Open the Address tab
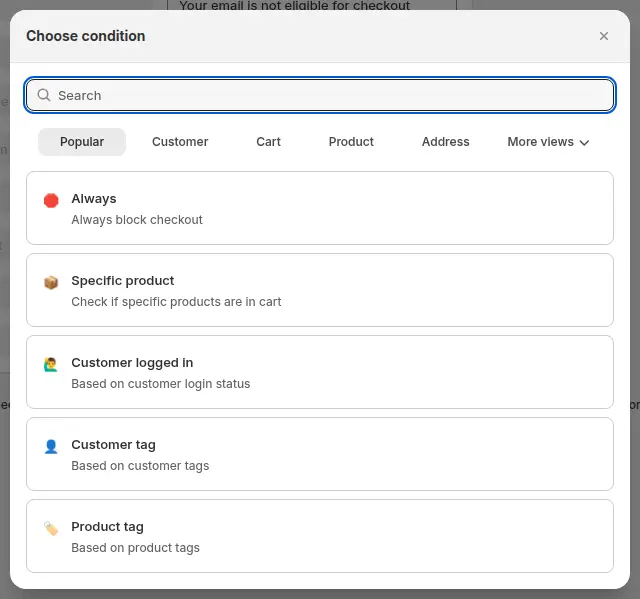 pyautogui.click(x=445, y=142)
